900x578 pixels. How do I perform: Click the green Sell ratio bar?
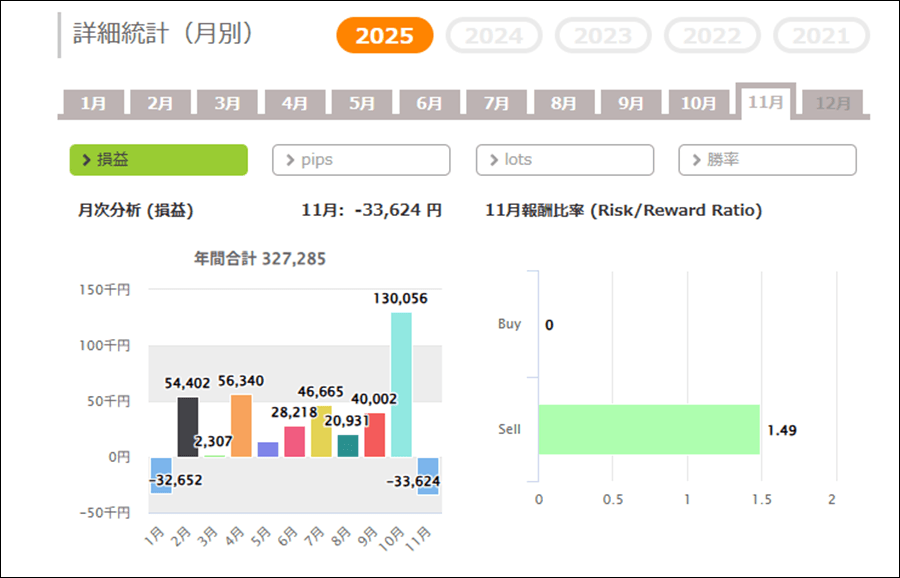tap(649, 429)
